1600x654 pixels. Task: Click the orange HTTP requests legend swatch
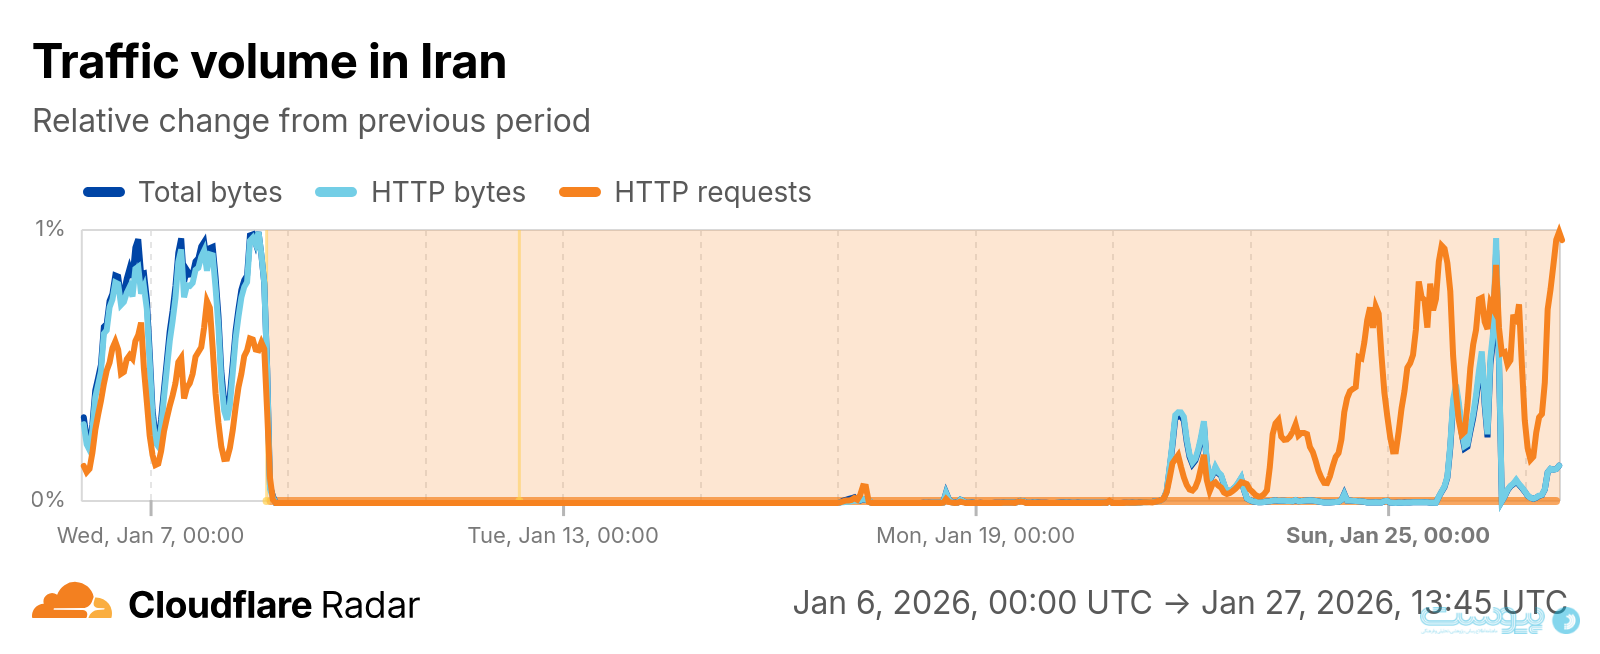coord(580,192)
